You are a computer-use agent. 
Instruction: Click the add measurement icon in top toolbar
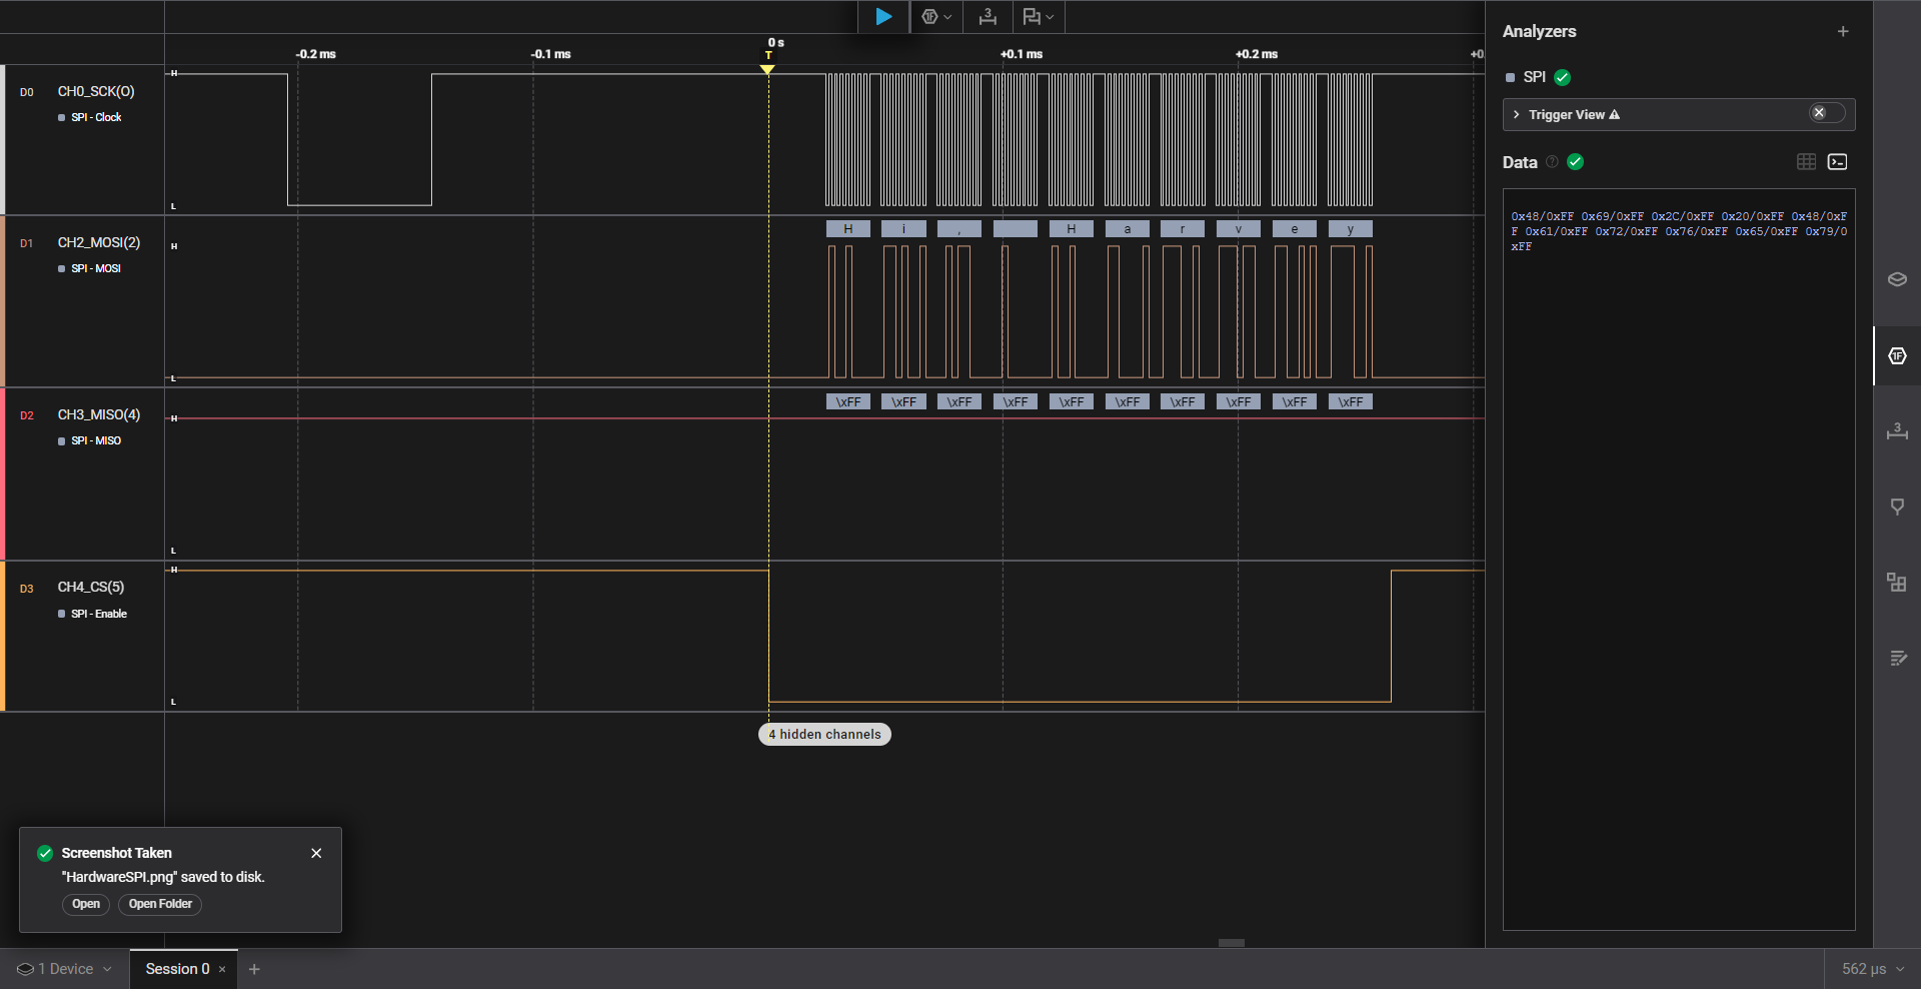tap(987, 17)
